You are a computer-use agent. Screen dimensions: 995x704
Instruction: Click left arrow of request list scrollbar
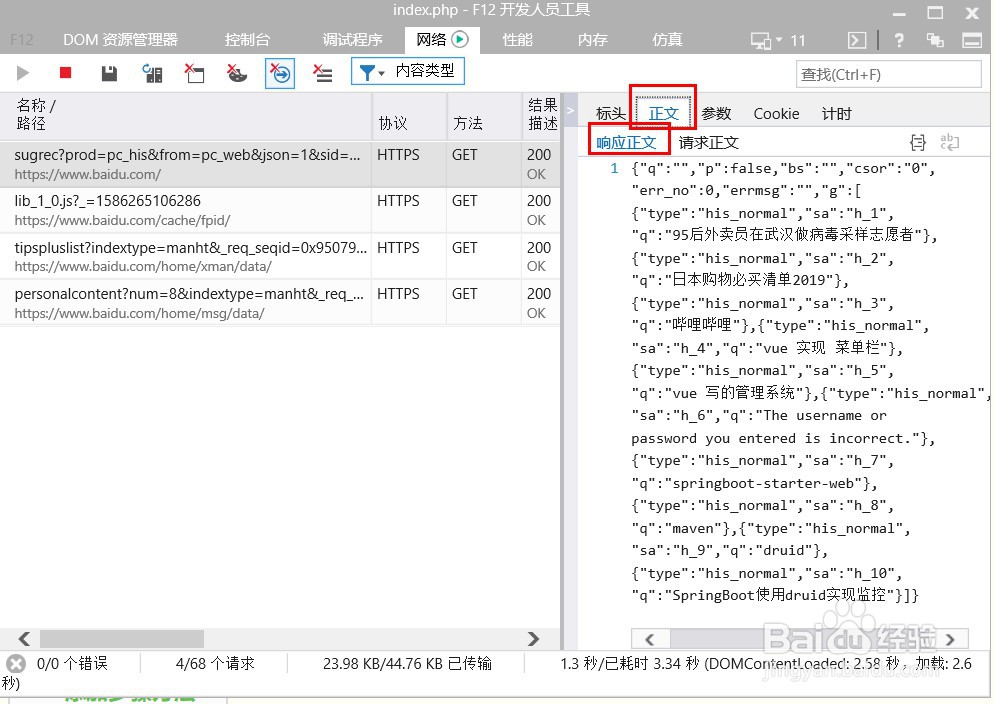tap(25, 639)
